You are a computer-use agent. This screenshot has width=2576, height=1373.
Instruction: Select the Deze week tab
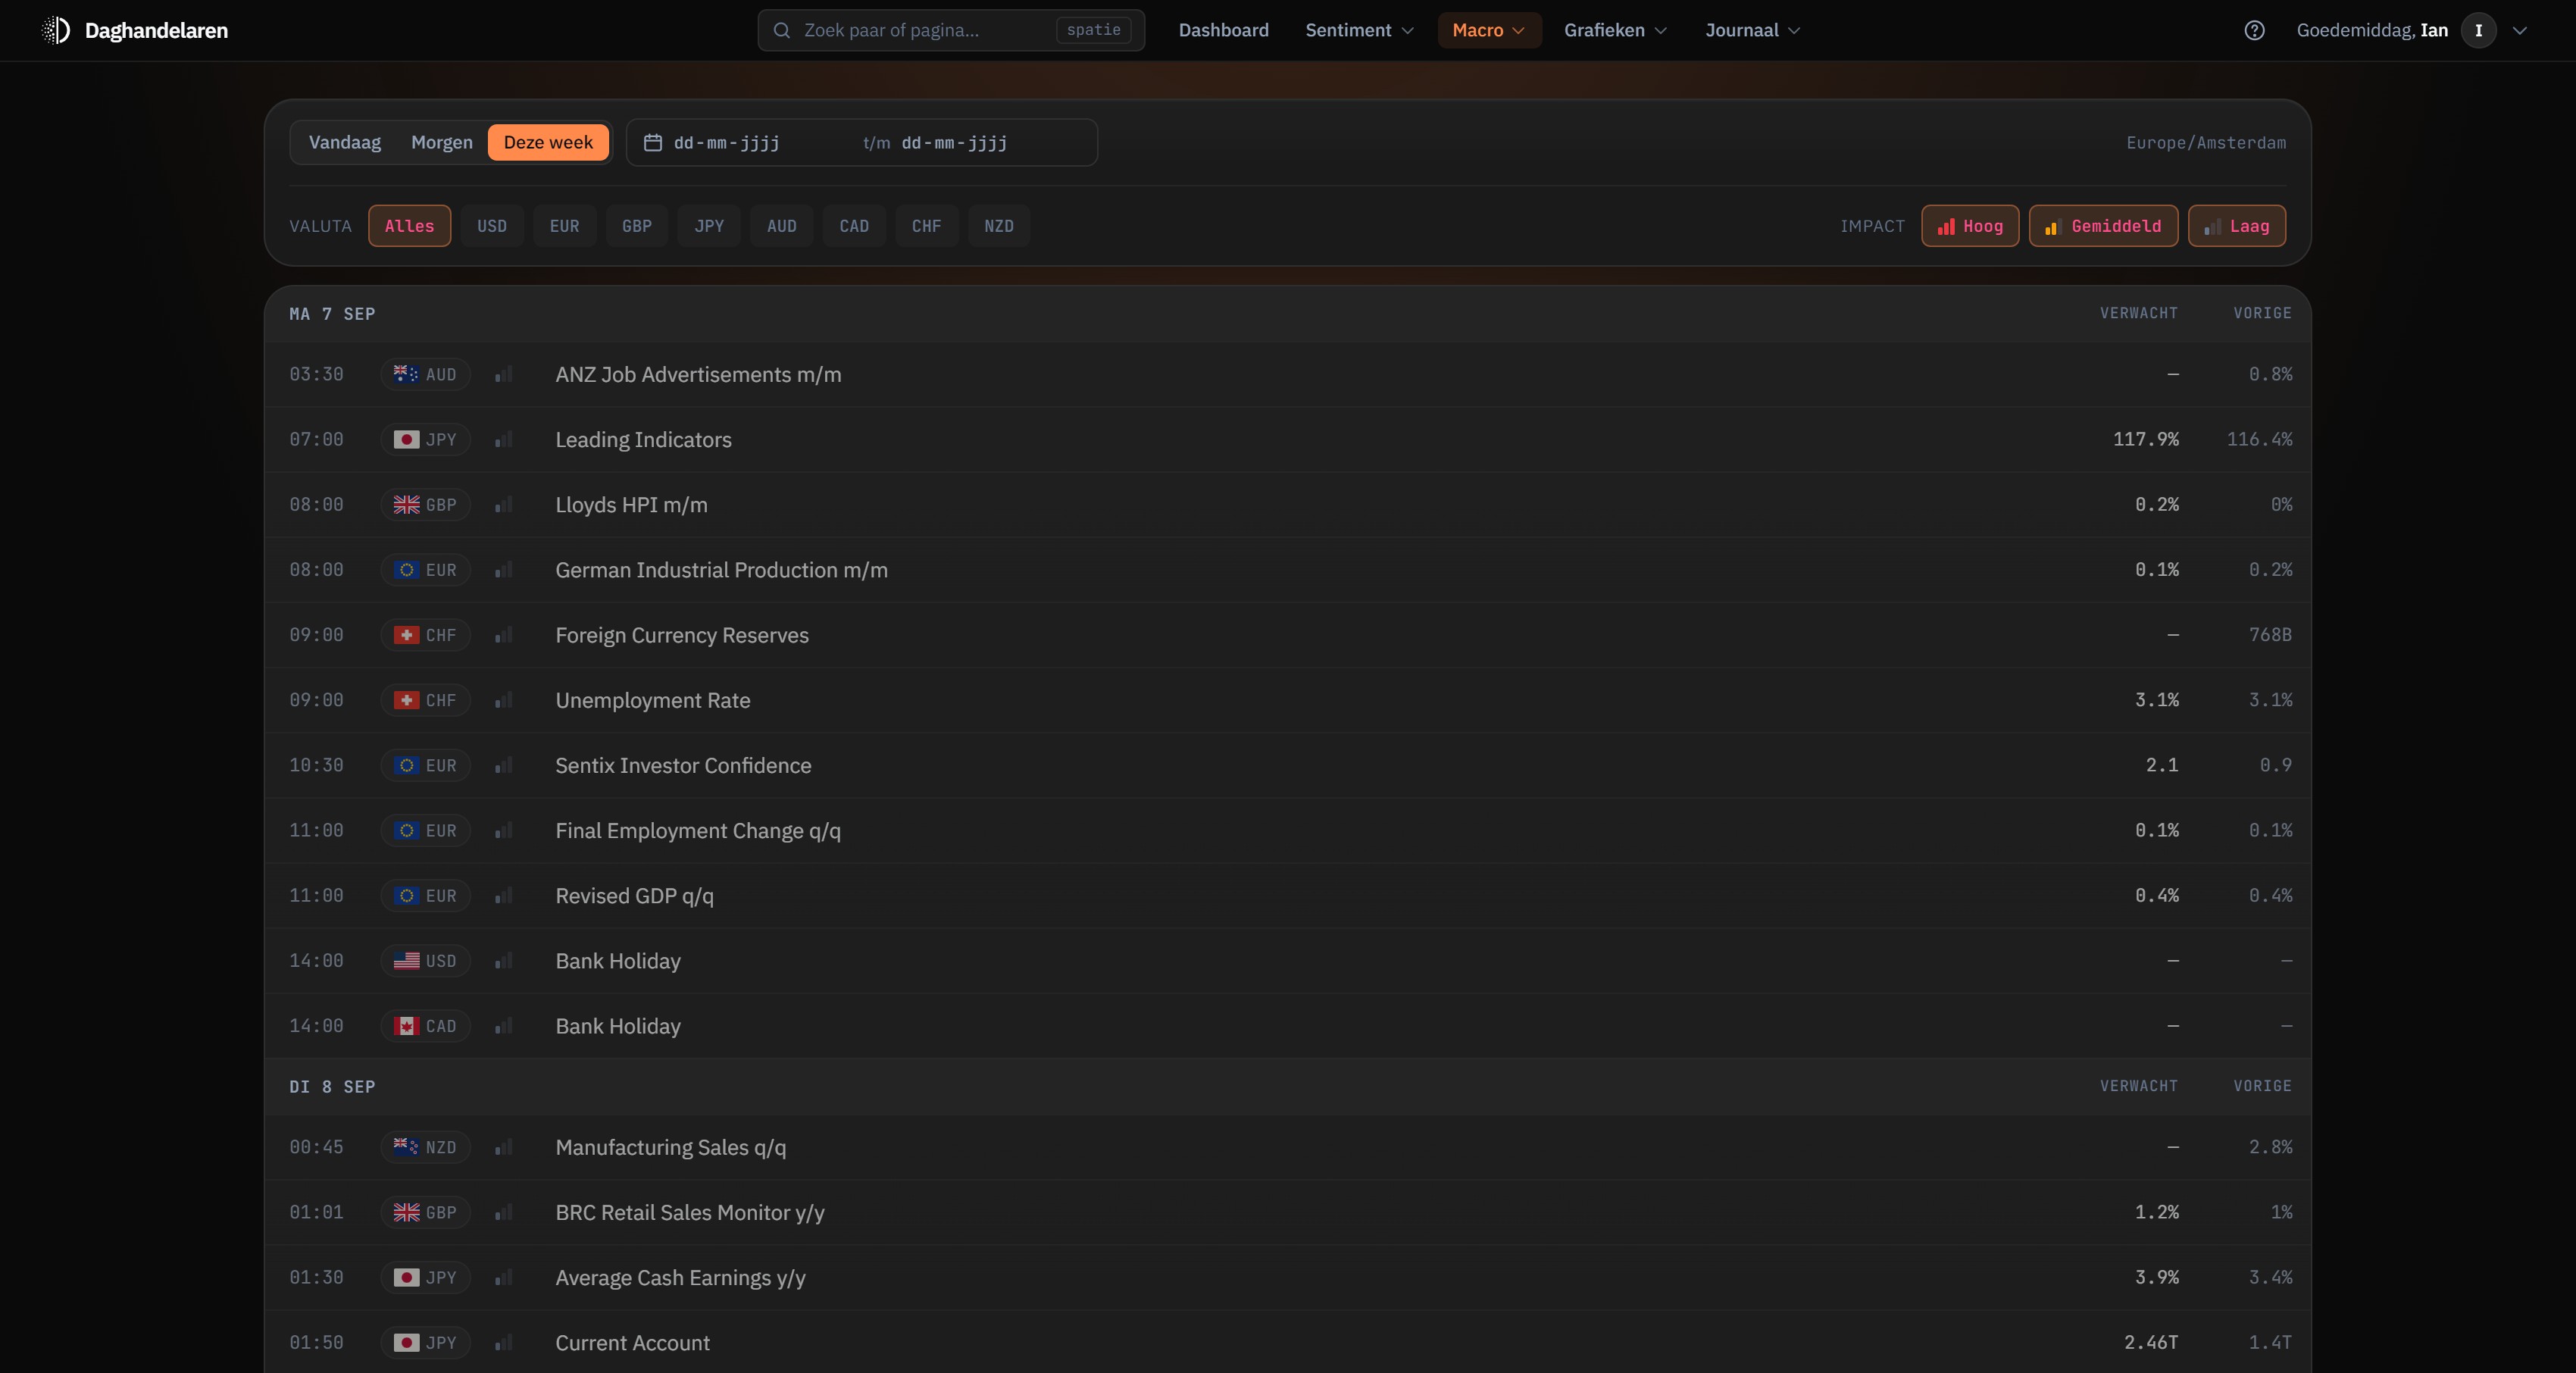[548, 142]
